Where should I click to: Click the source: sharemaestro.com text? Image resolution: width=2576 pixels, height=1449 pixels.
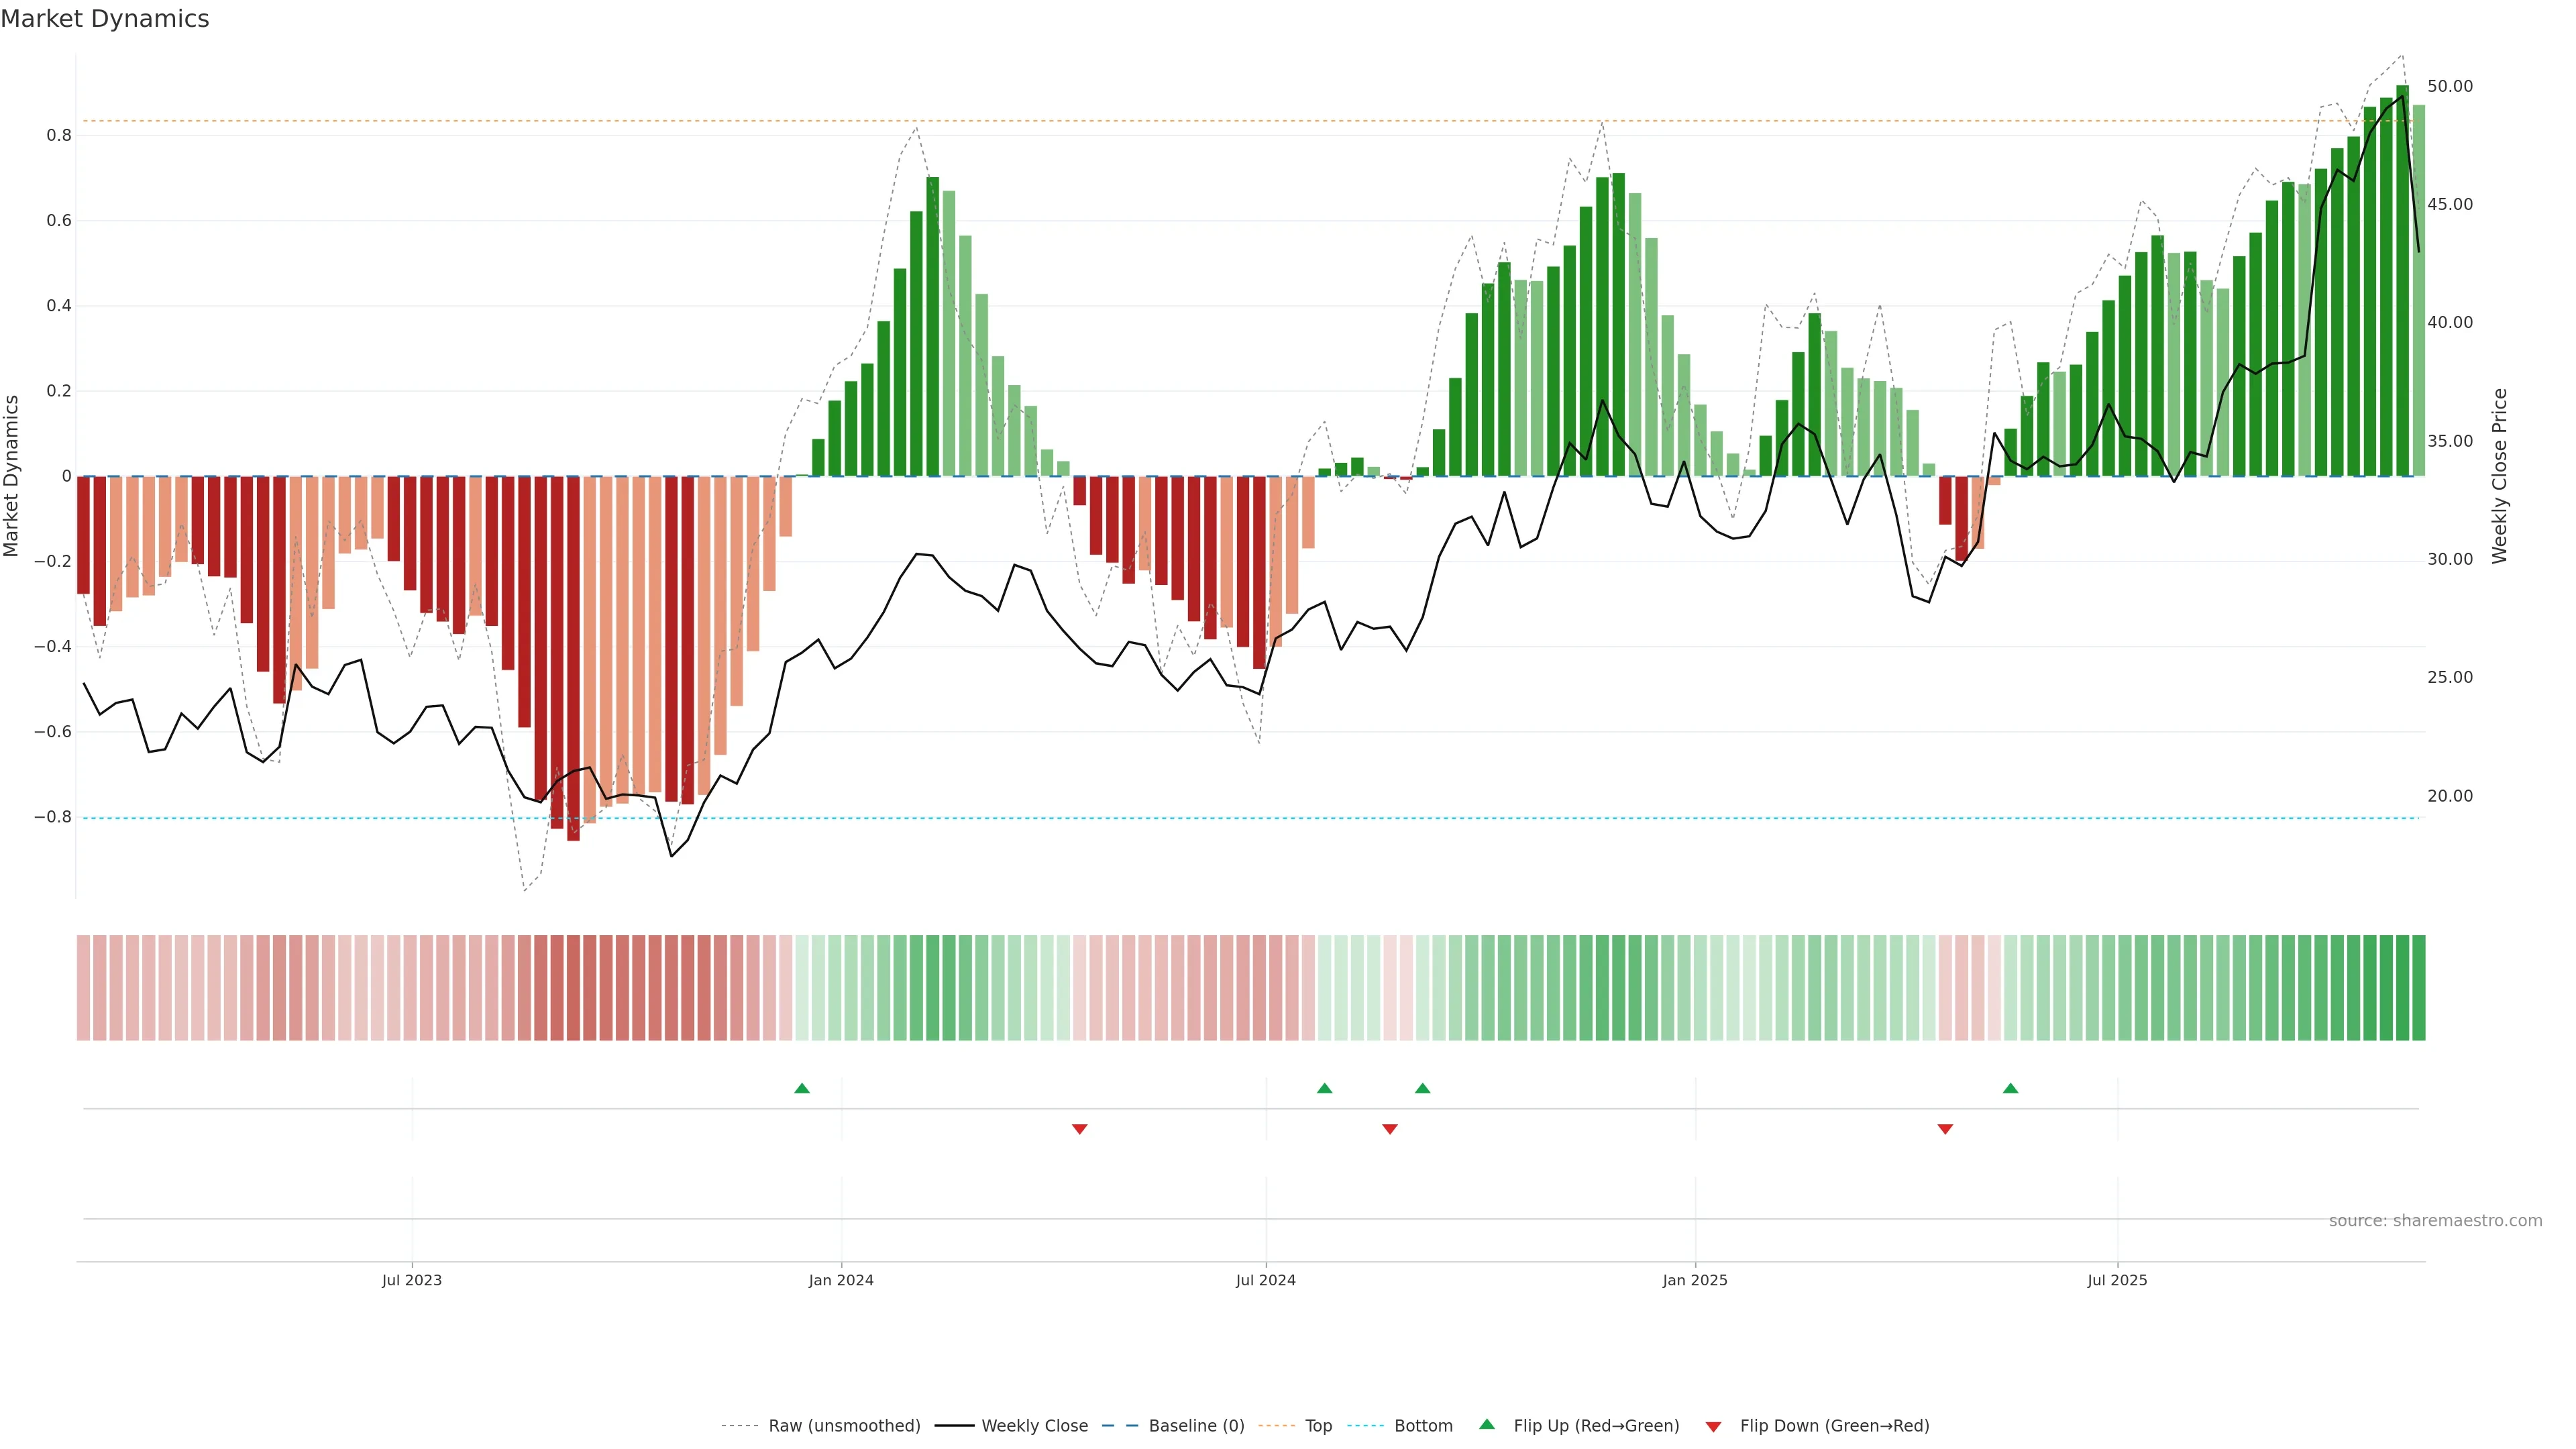pyautogui.click(x=2435, y=1221)
